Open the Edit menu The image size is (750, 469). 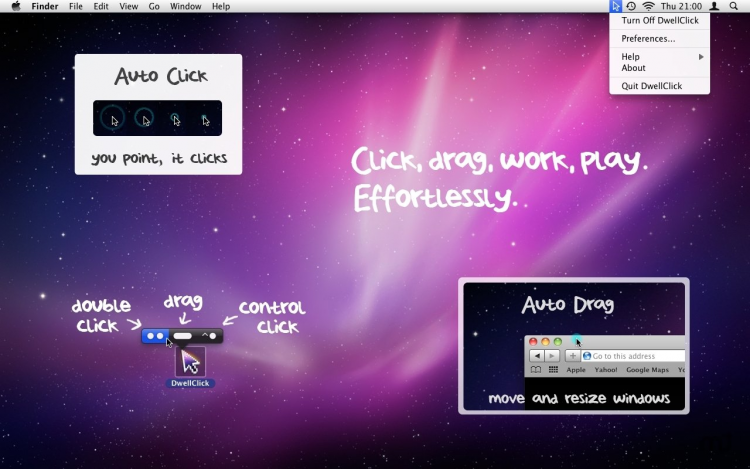coord(101,6)
